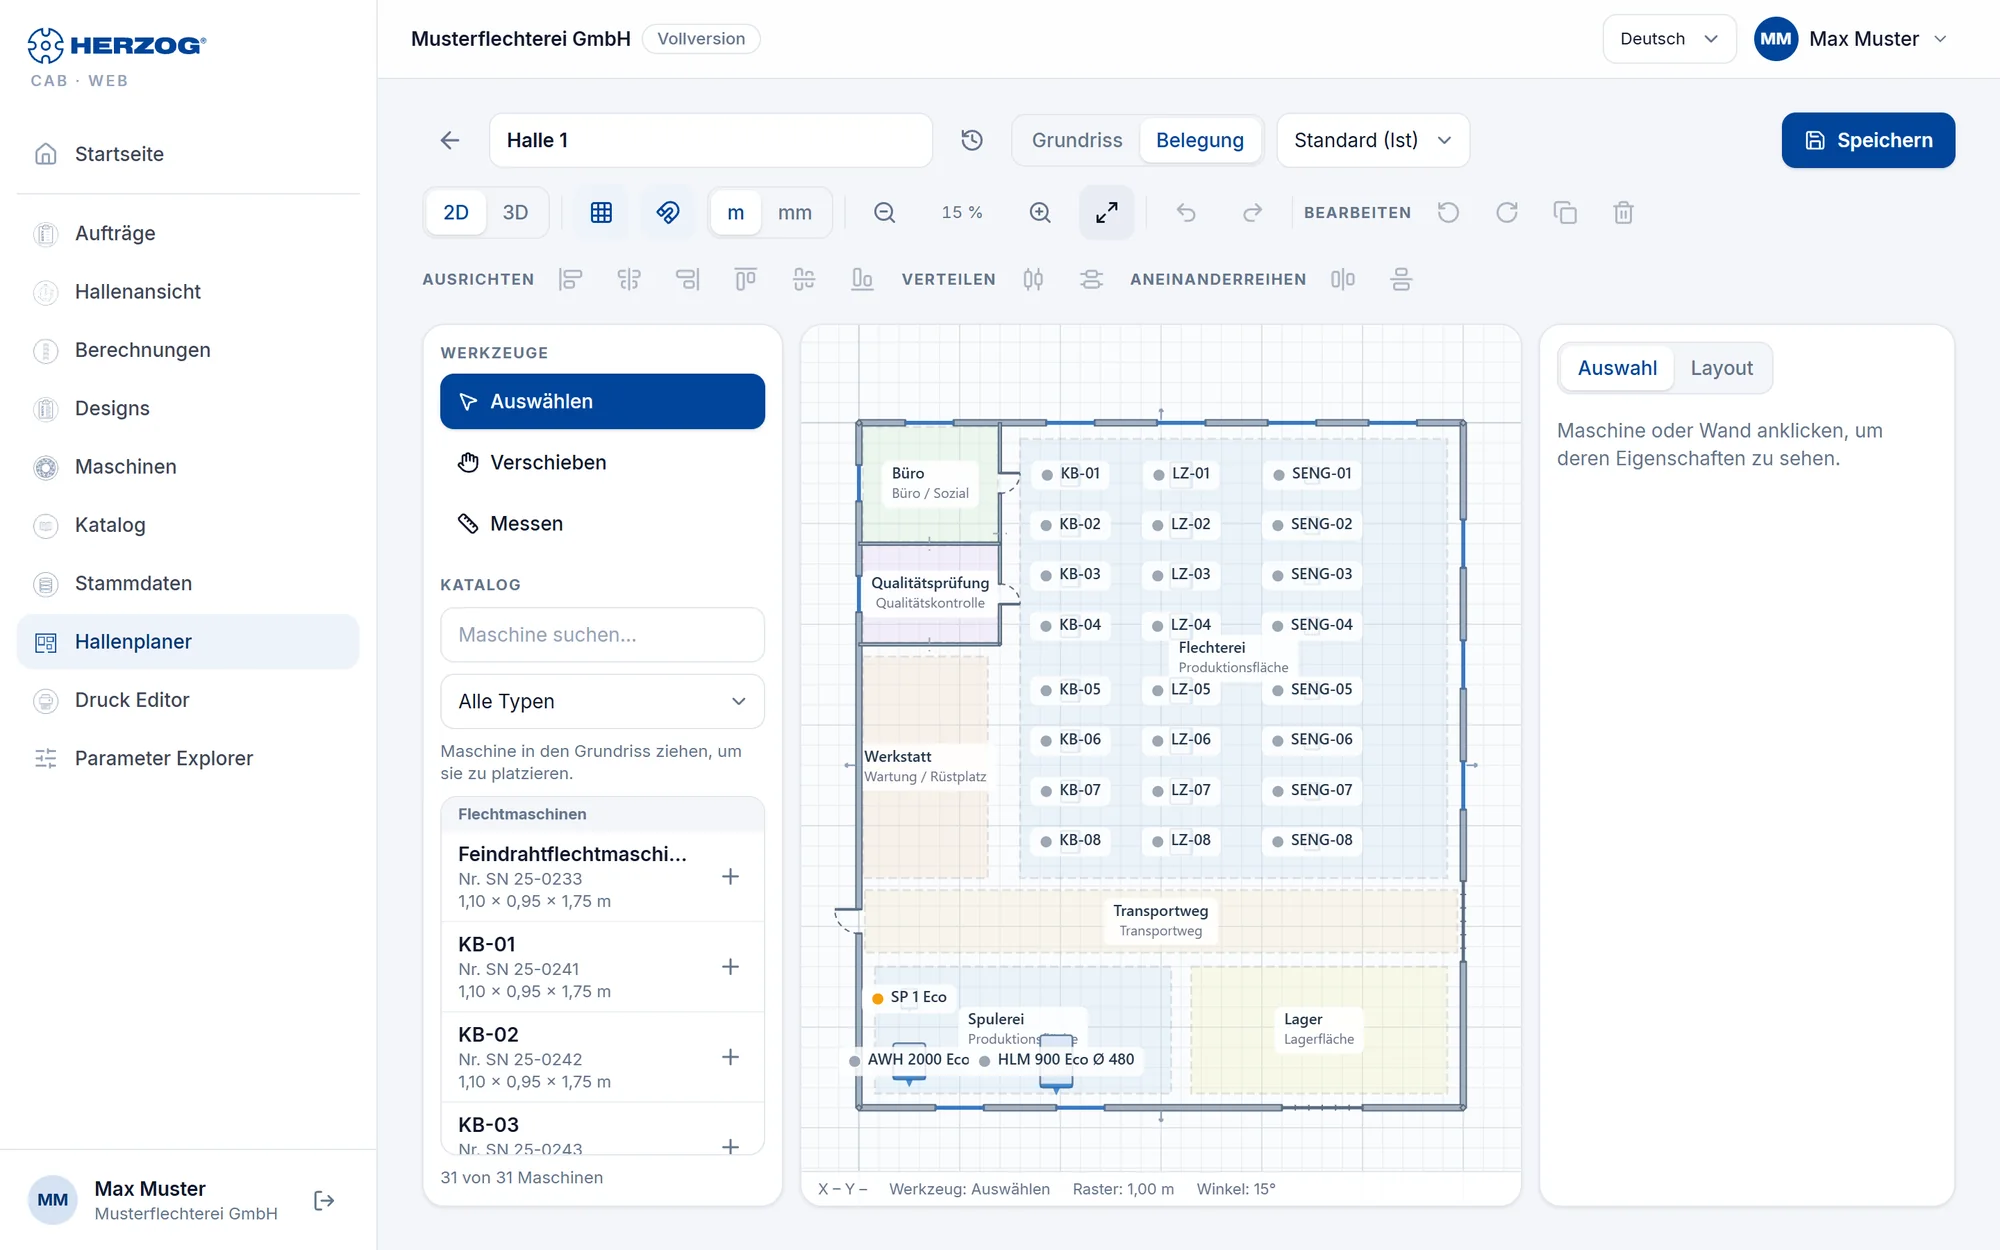
Task: Select machine SENG-03 on floor plan
Action: pos(1311,574)
